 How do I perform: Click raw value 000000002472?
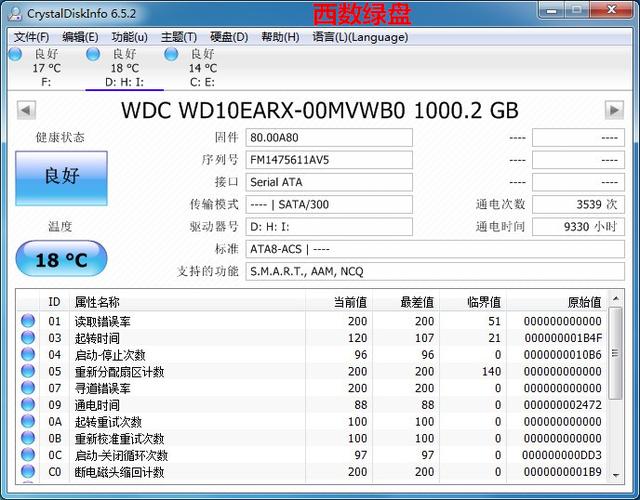pos(563,405)
